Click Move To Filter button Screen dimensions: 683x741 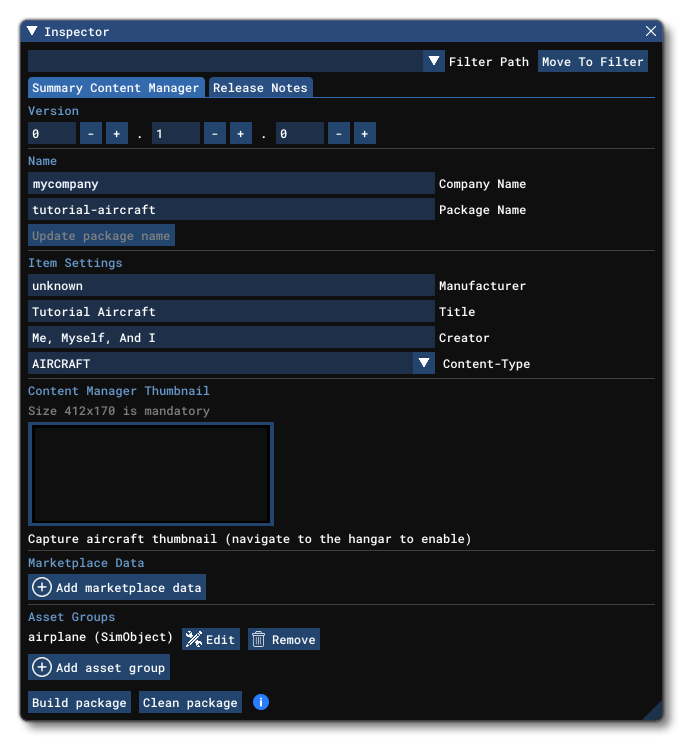coord(592,61)
